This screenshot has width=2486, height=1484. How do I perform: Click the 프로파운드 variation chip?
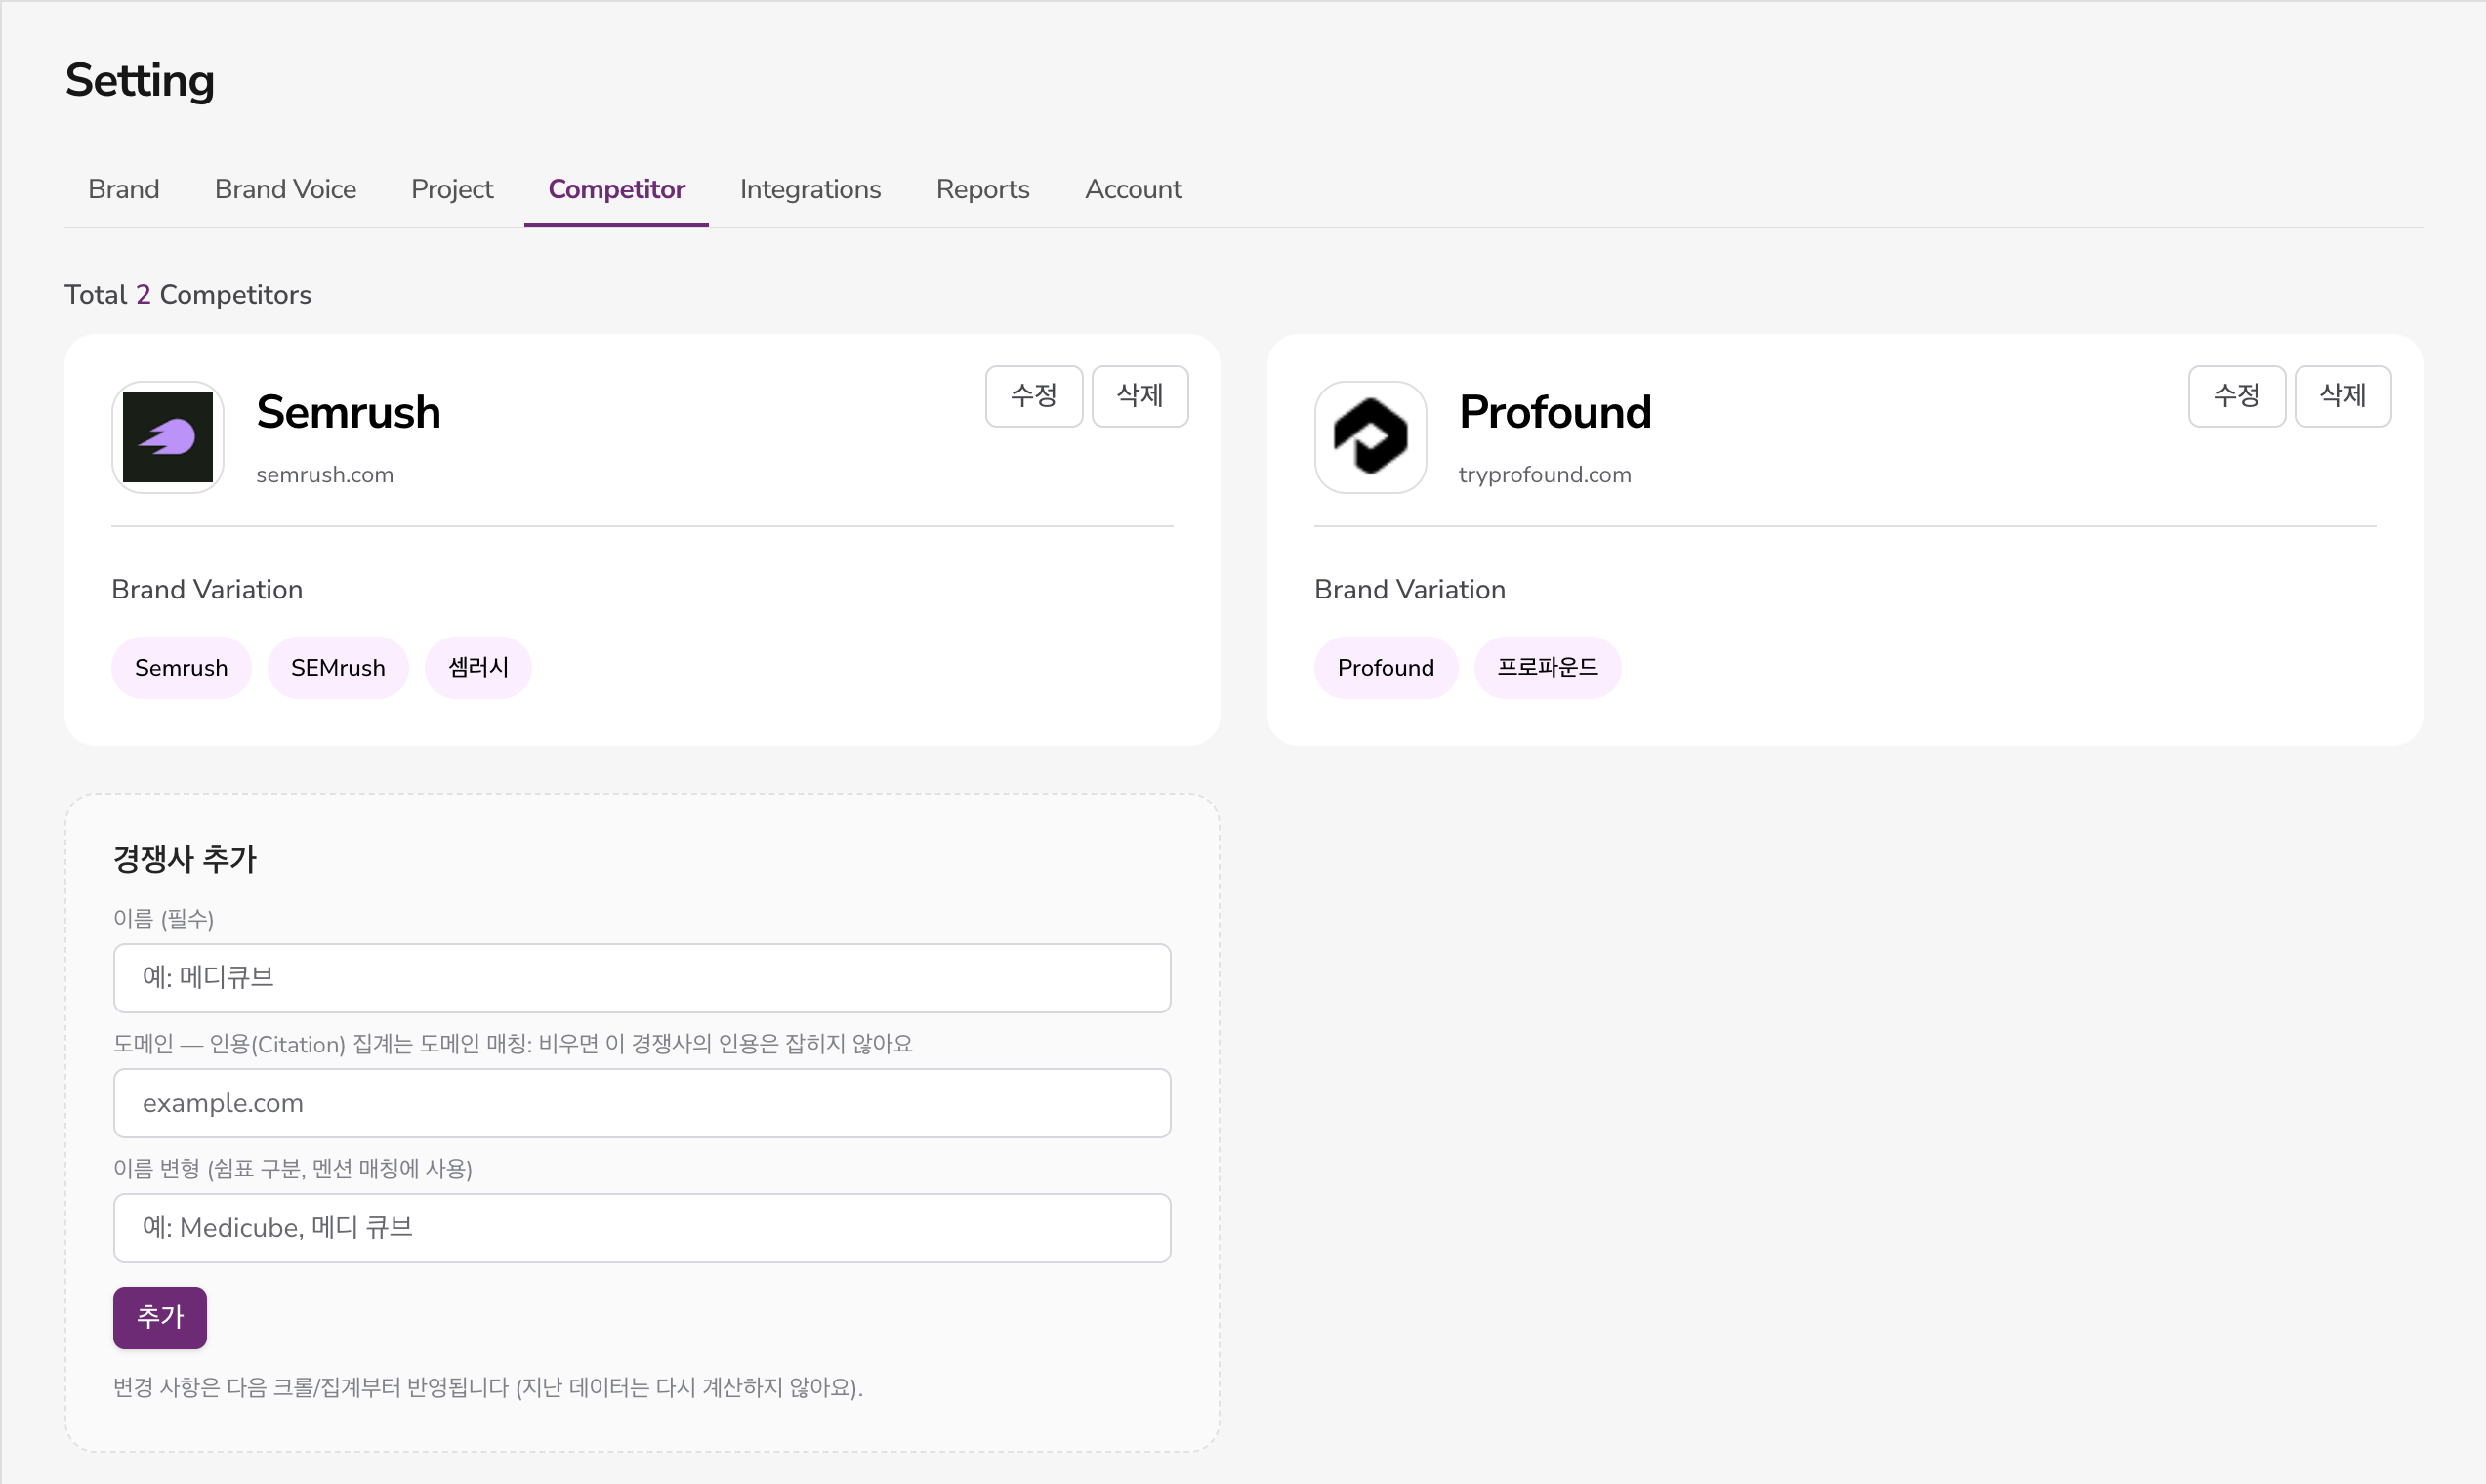pyautogui.click(x=1548, y=668)
